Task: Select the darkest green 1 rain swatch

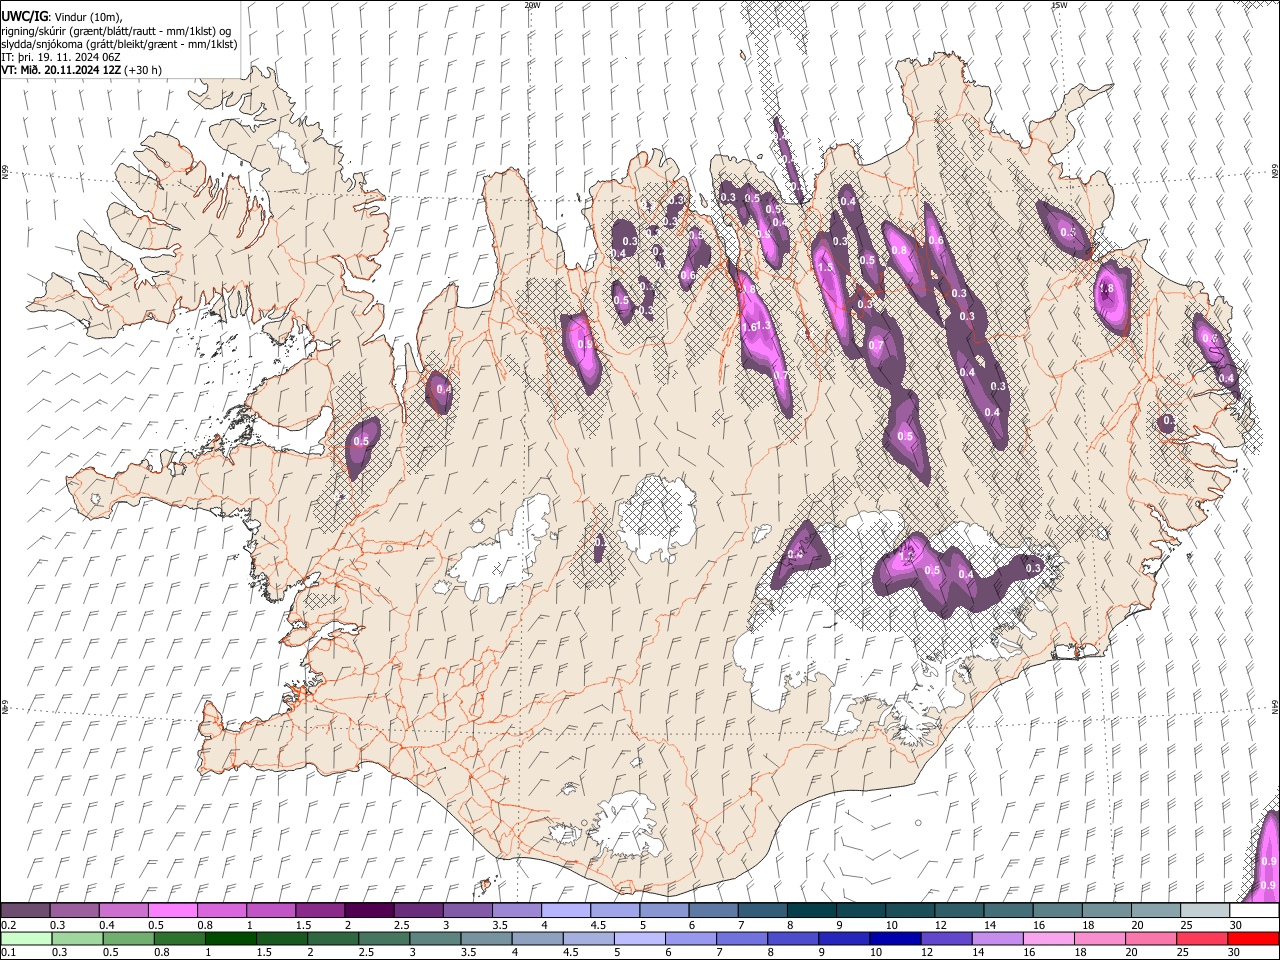Action: pos(230,938)
